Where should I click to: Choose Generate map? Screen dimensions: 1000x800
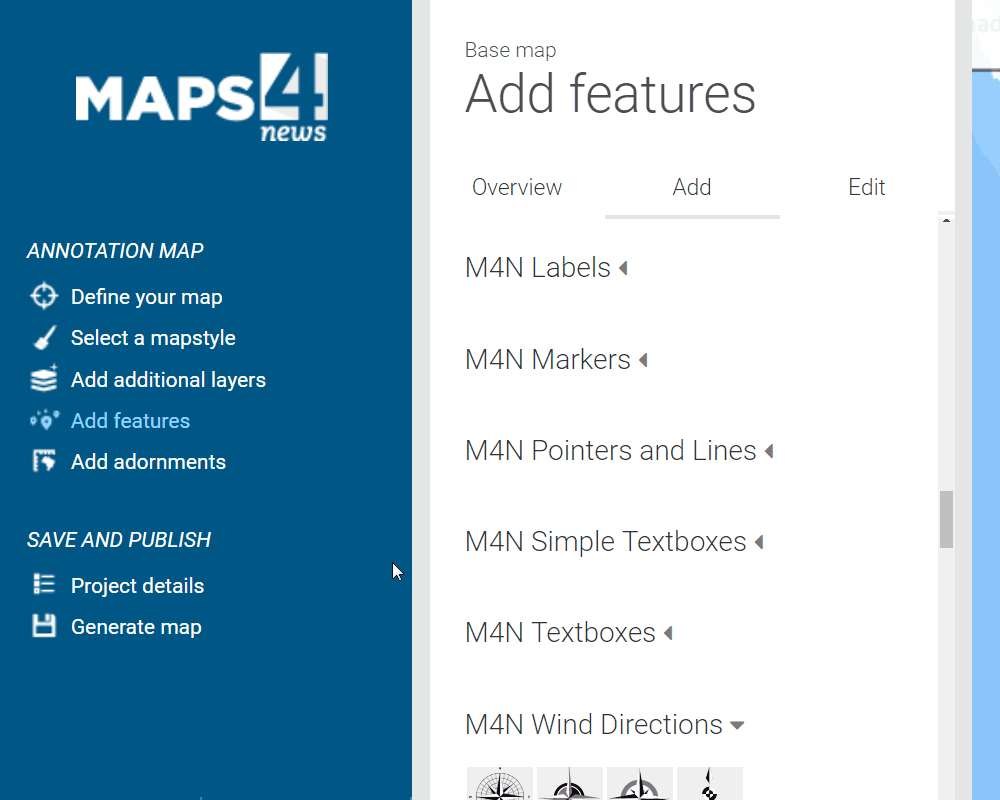coord(136,627)
